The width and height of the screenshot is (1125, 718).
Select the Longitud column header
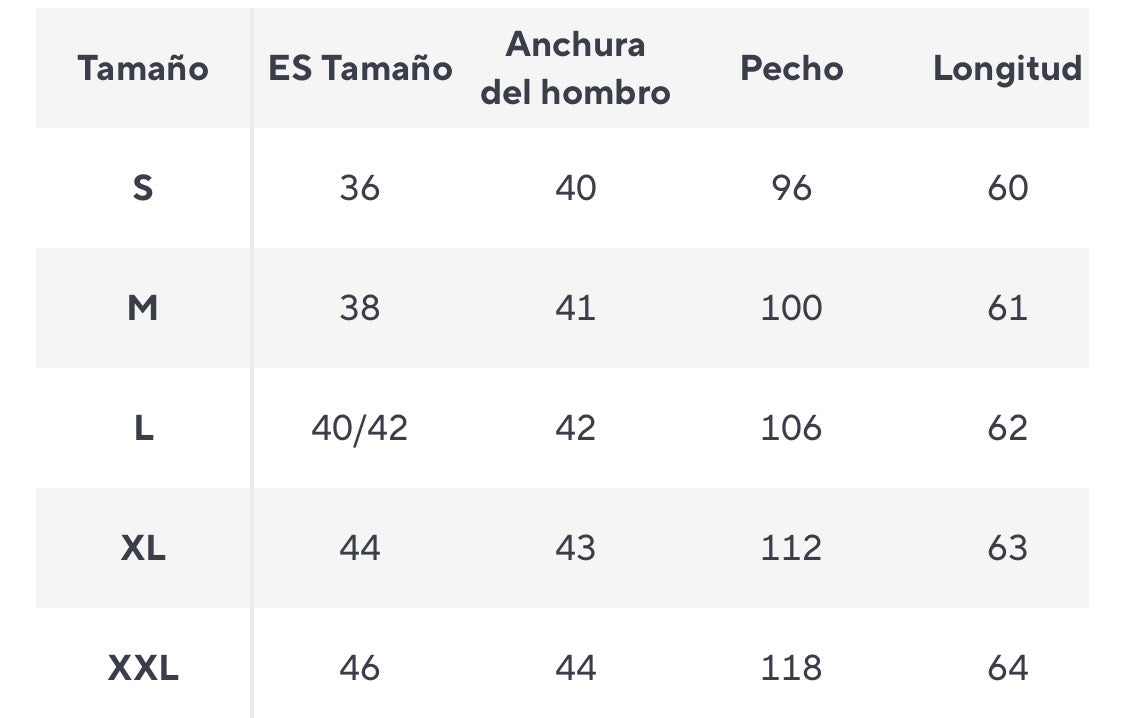point(1007,68)
